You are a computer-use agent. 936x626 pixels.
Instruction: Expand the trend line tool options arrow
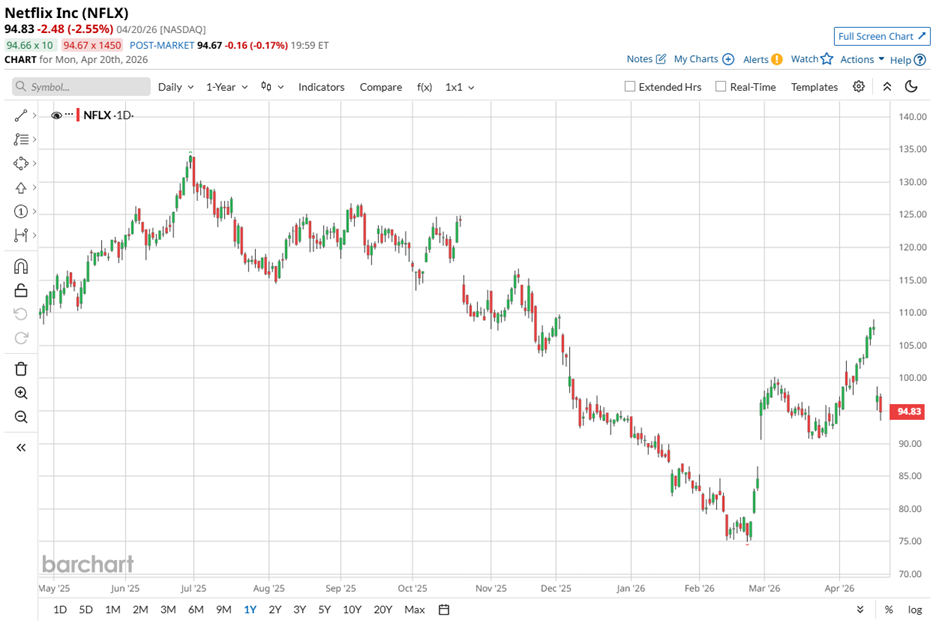[35, 115]
